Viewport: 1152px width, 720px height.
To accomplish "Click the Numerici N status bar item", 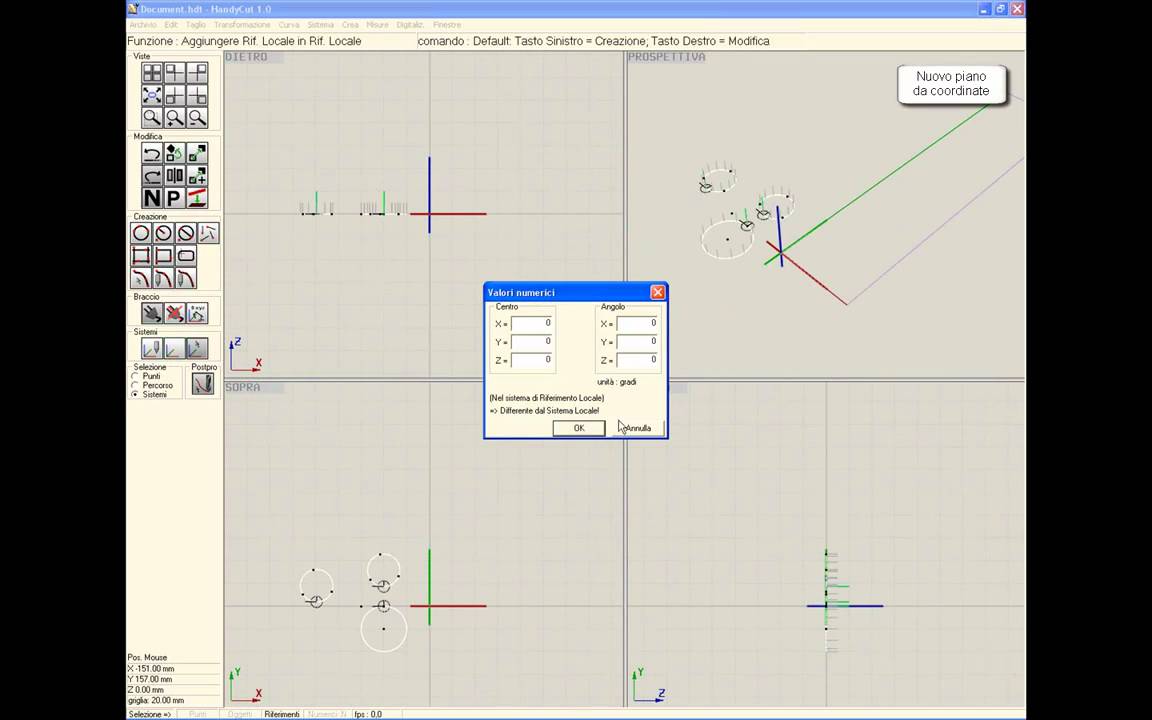I will 327,714.
